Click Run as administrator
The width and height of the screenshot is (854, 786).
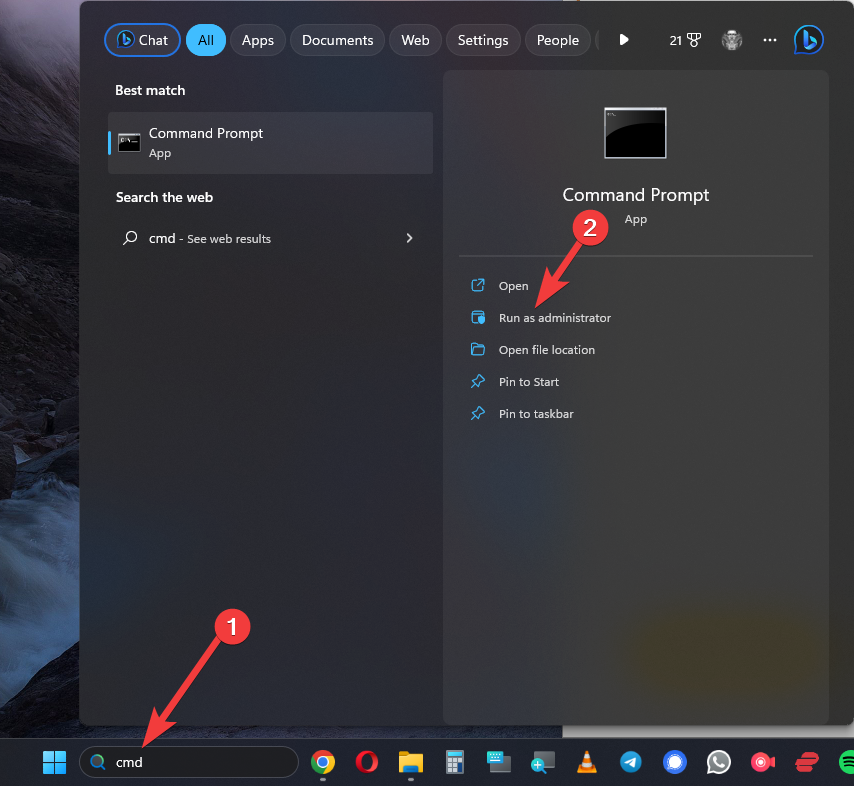(554, 318)
